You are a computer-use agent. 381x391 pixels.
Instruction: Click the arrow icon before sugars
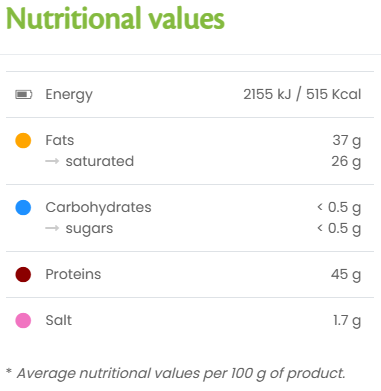(52, 228)
